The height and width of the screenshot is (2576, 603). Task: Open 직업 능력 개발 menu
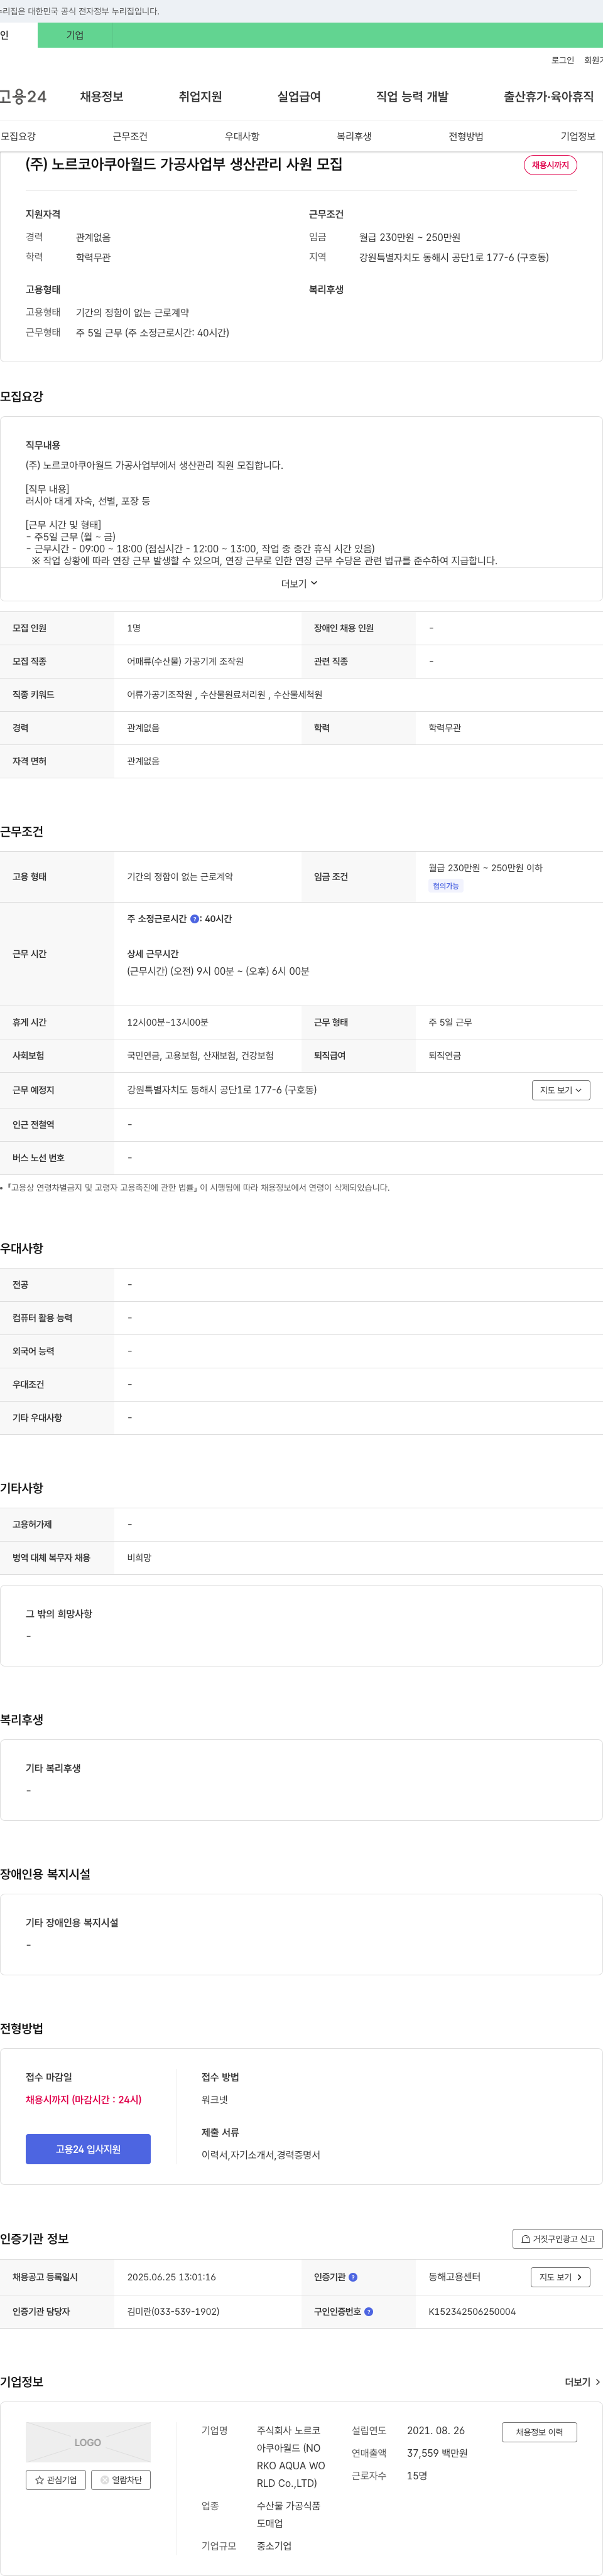[412, 97]
